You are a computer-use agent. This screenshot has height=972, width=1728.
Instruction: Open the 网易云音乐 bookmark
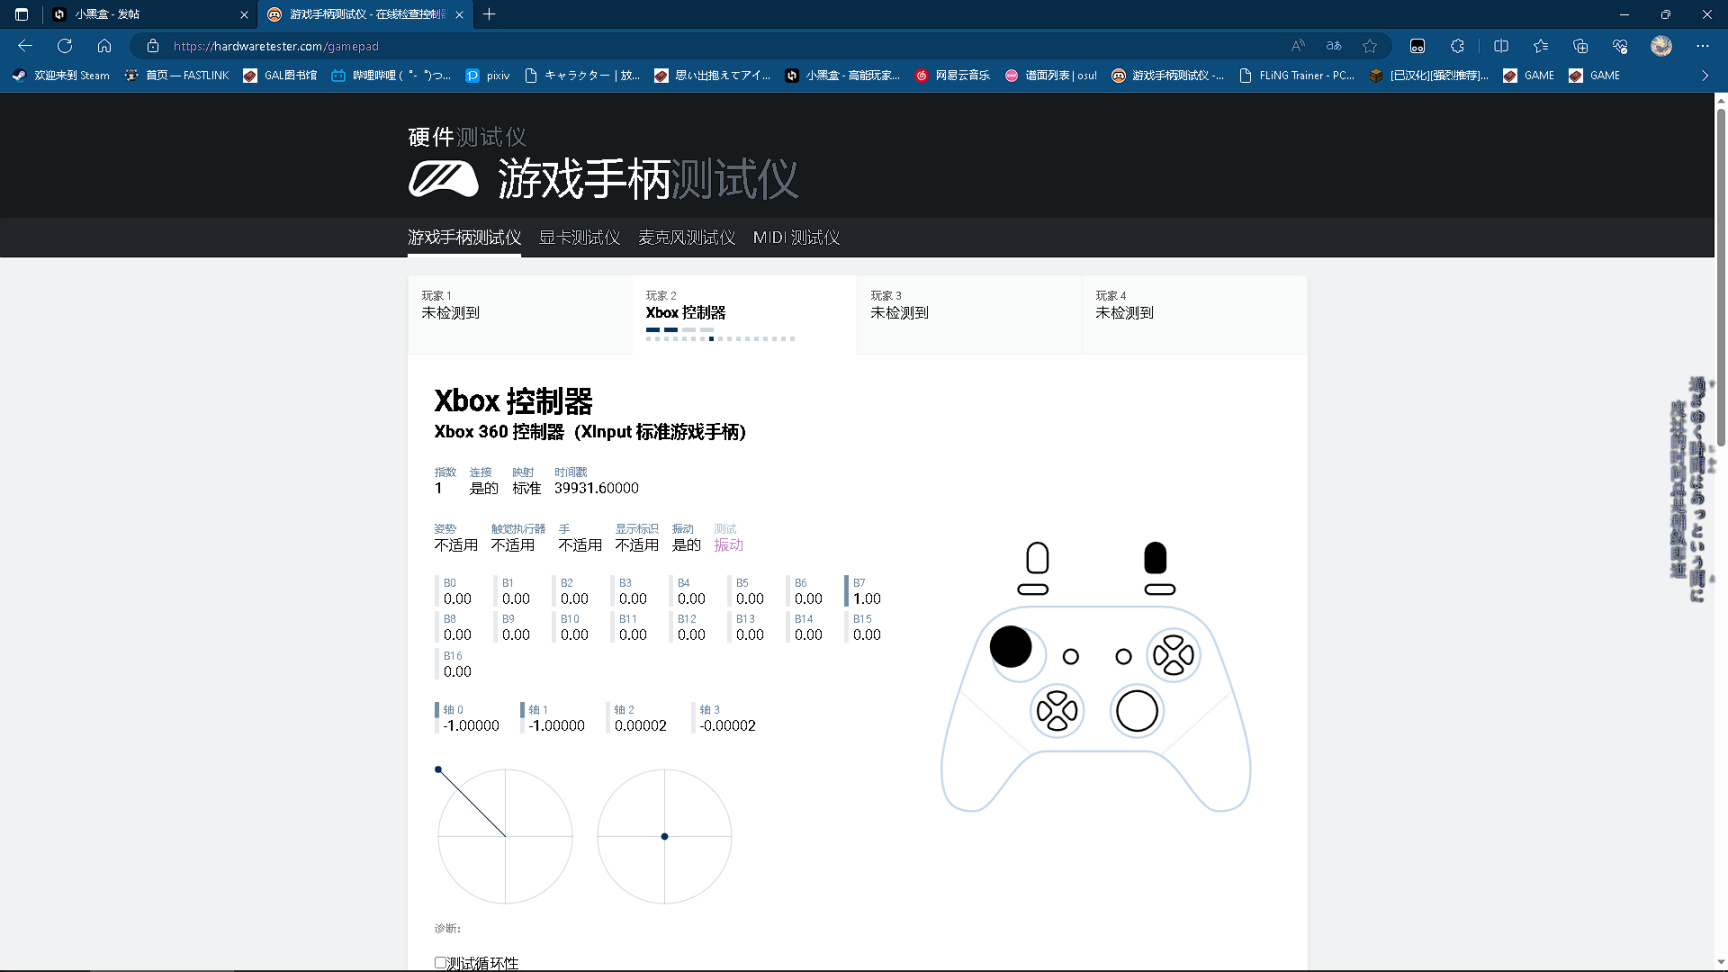click(952, 75)
